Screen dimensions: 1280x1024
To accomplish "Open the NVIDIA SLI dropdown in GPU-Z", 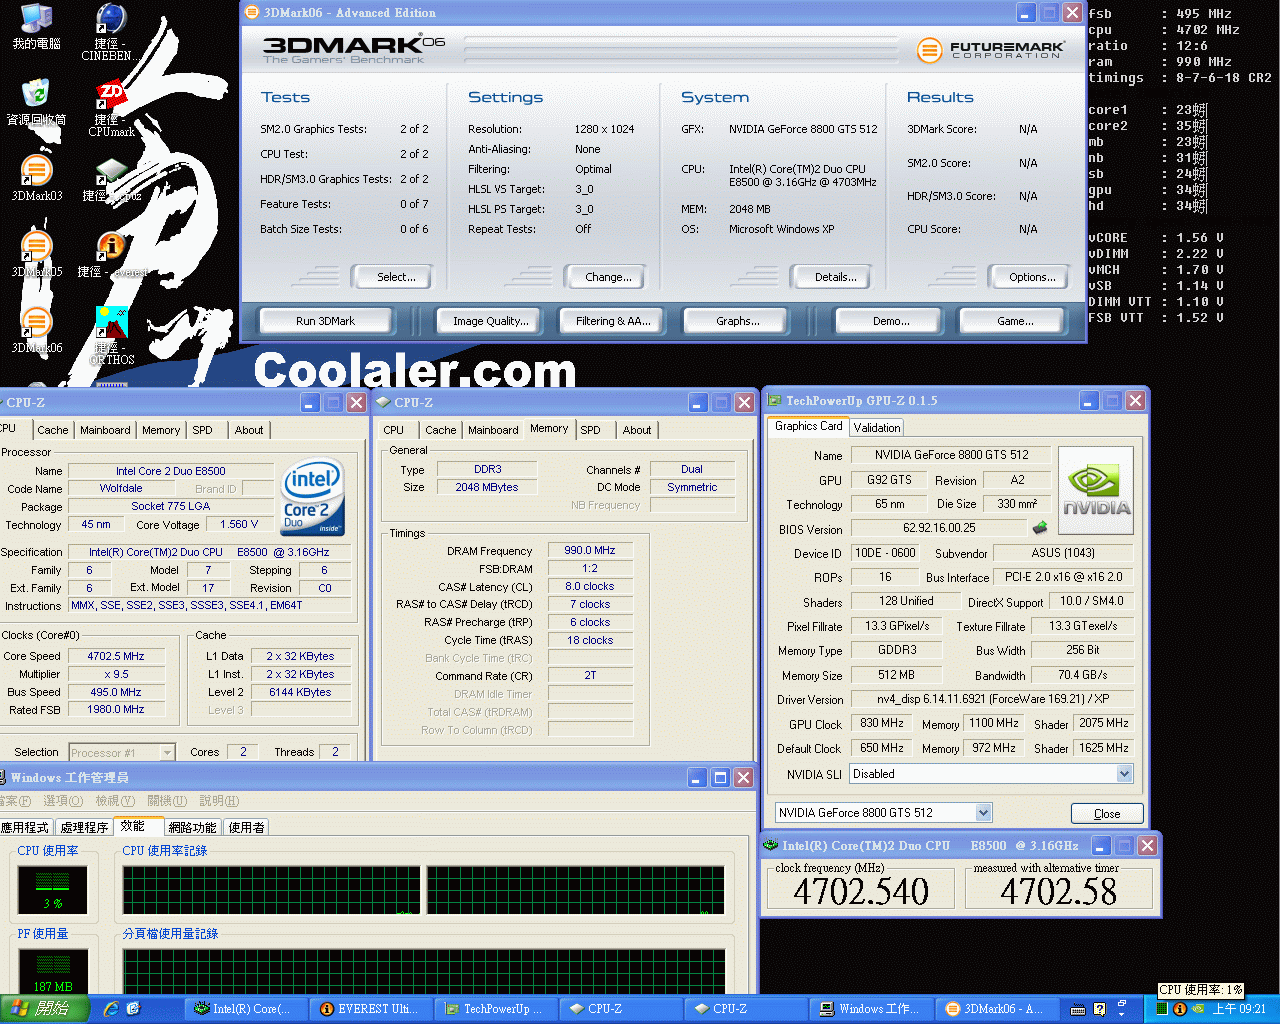I will 1124,773.
